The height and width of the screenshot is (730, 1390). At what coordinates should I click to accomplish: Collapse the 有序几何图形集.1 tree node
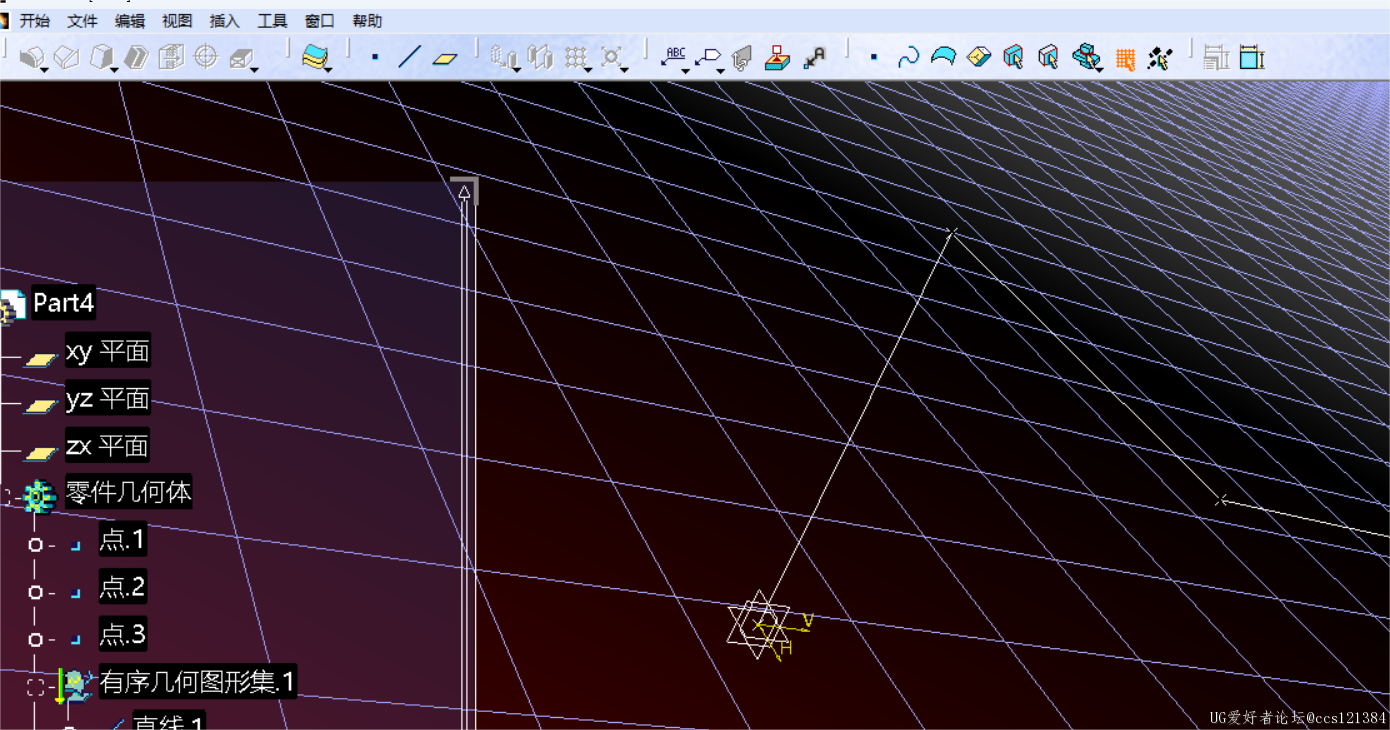(36, 688)
